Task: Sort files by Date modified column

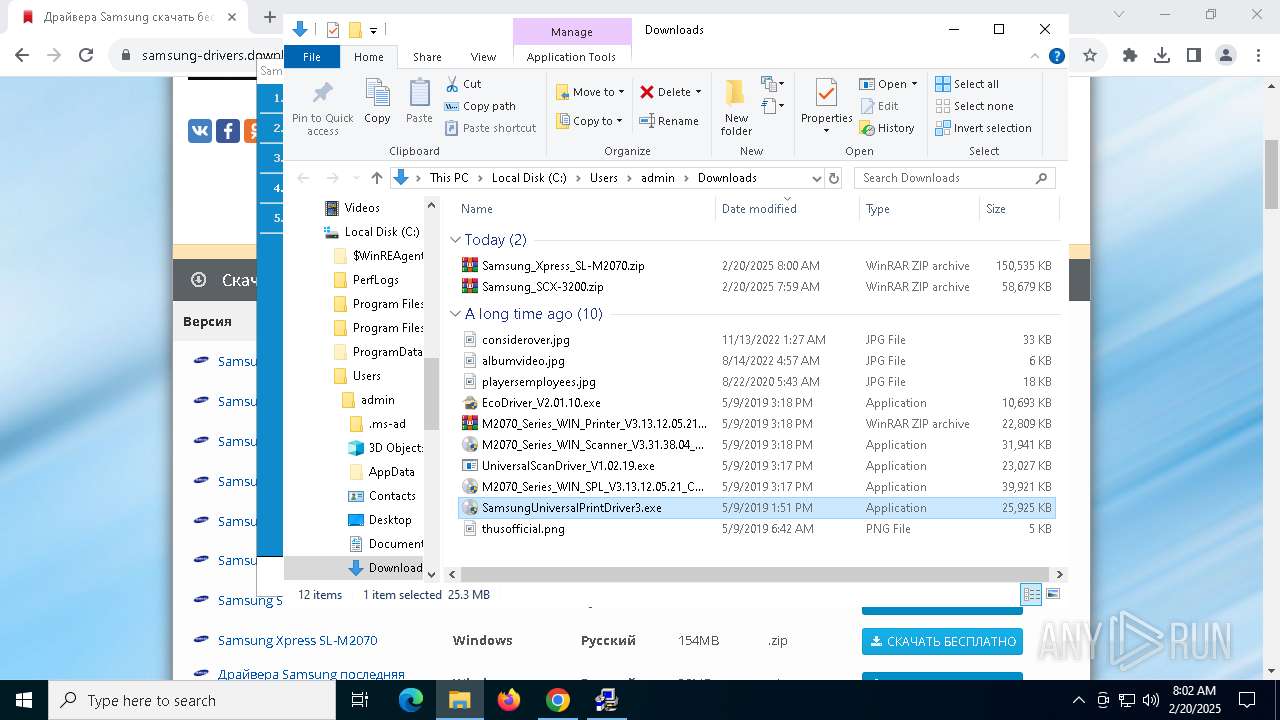Action: click(x=759, y=209)
